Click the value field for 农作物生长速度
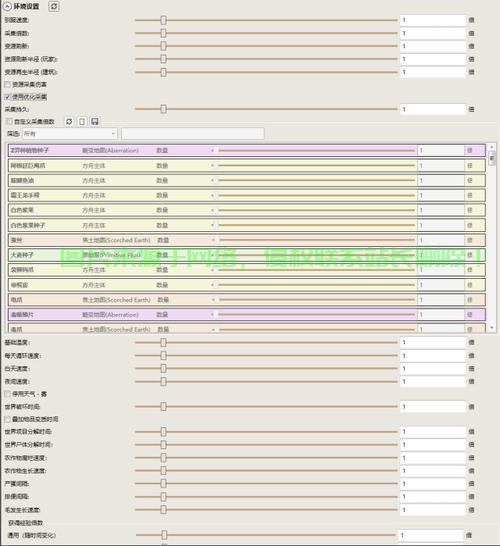Screen dimensions: 500x546 point(433,470)
